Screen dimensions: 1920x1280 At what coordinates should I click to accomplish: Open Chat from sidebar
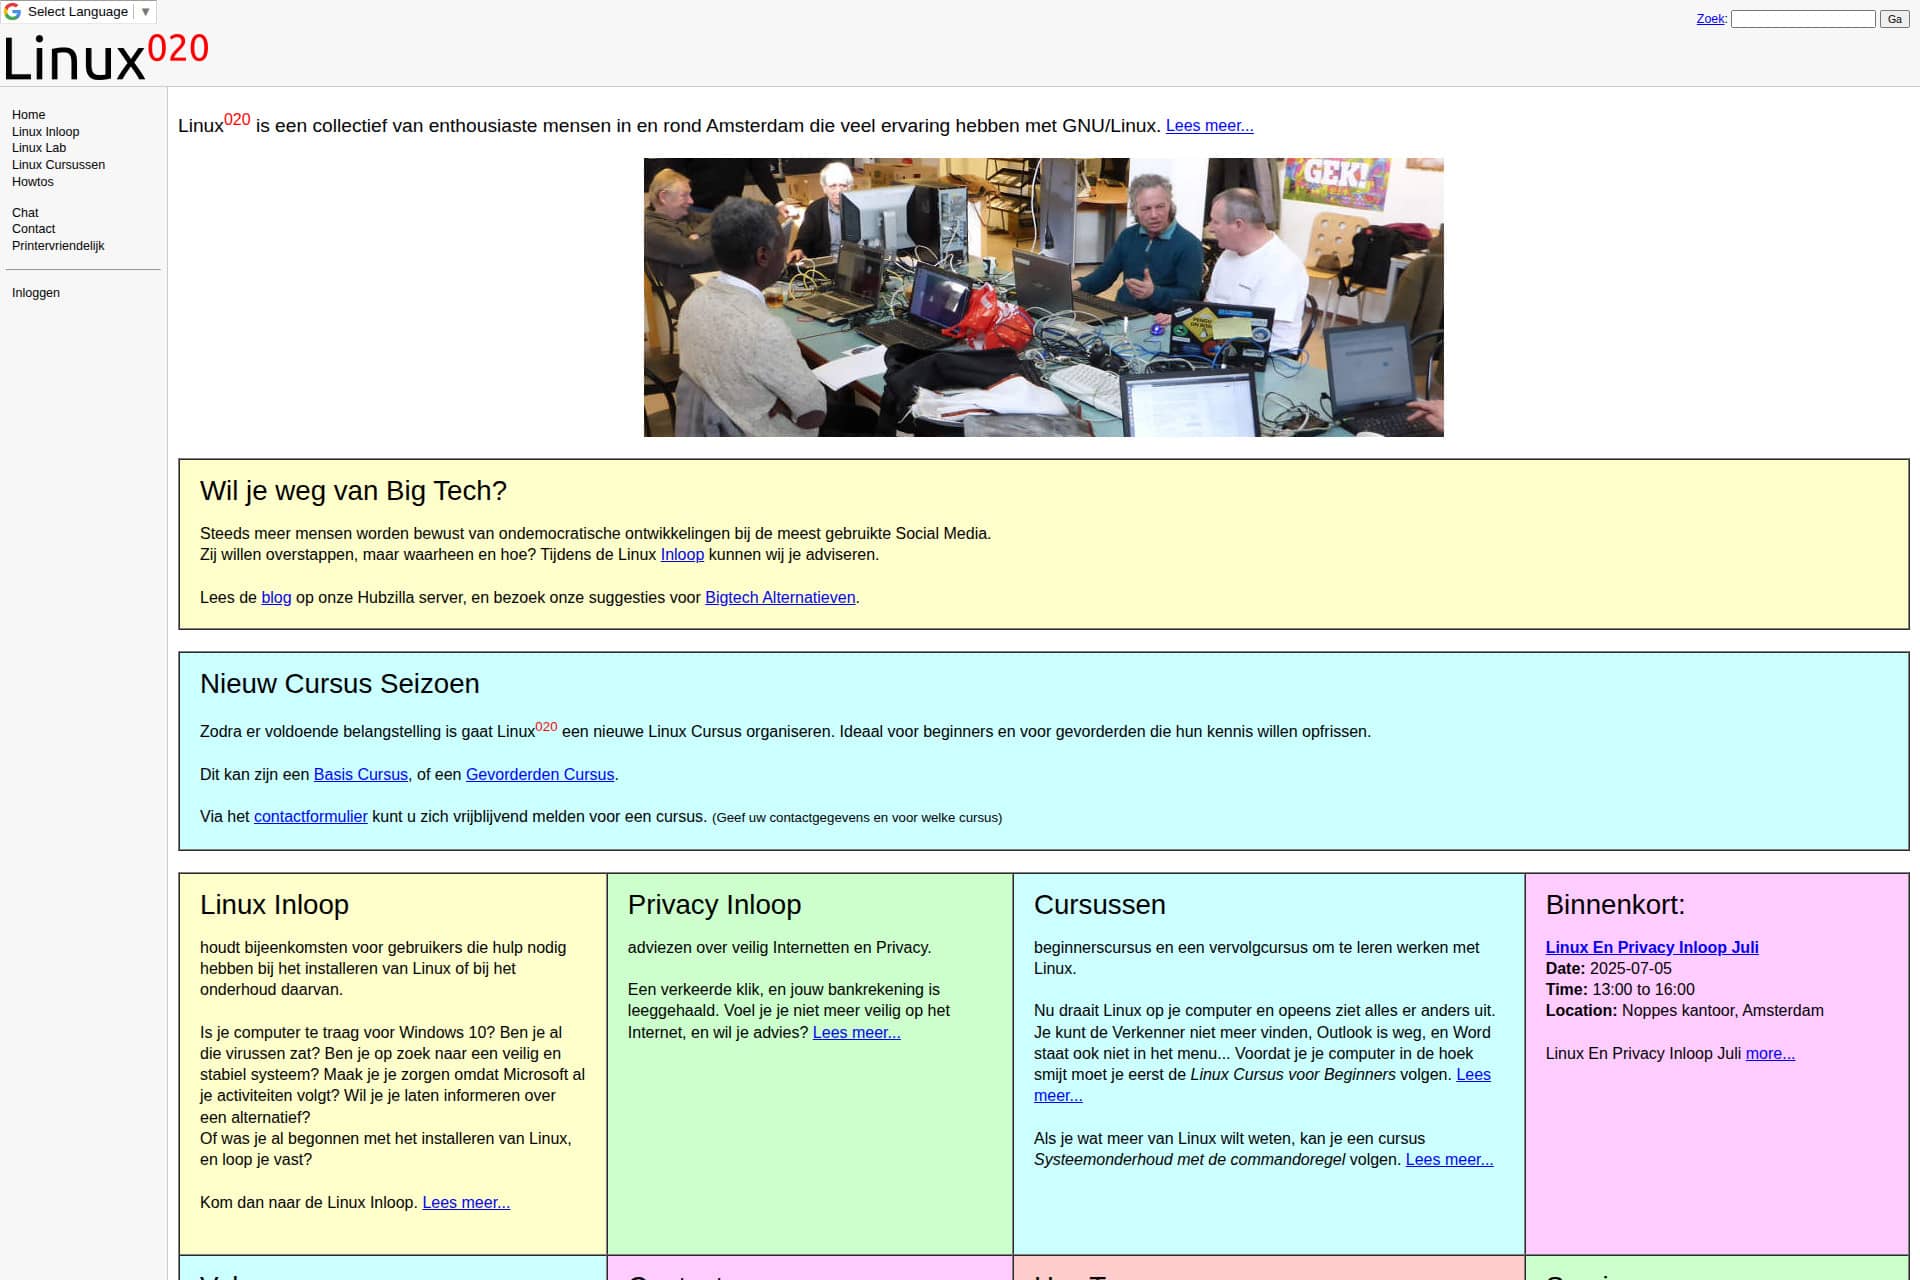tap(25, 213)
